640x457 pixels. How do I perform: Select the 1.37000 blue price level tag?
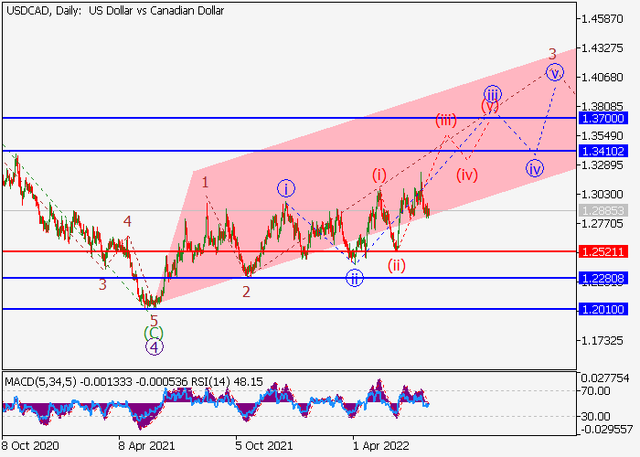pos(603,119)
